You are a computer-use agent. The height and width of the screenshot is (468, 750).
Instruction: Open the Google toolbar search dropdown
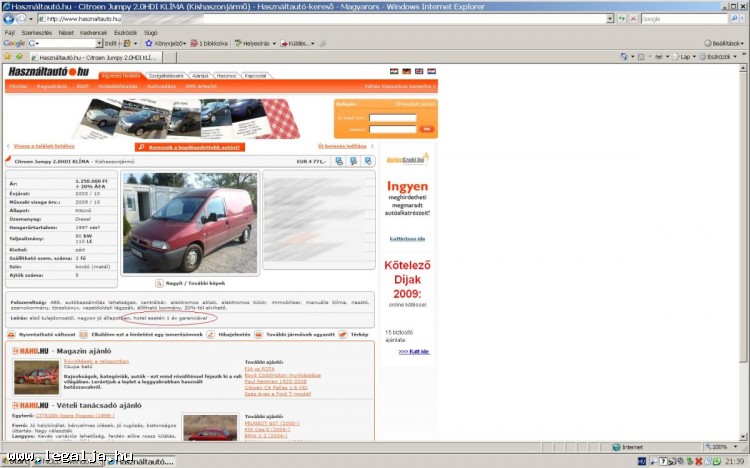[x=99, y=43]
